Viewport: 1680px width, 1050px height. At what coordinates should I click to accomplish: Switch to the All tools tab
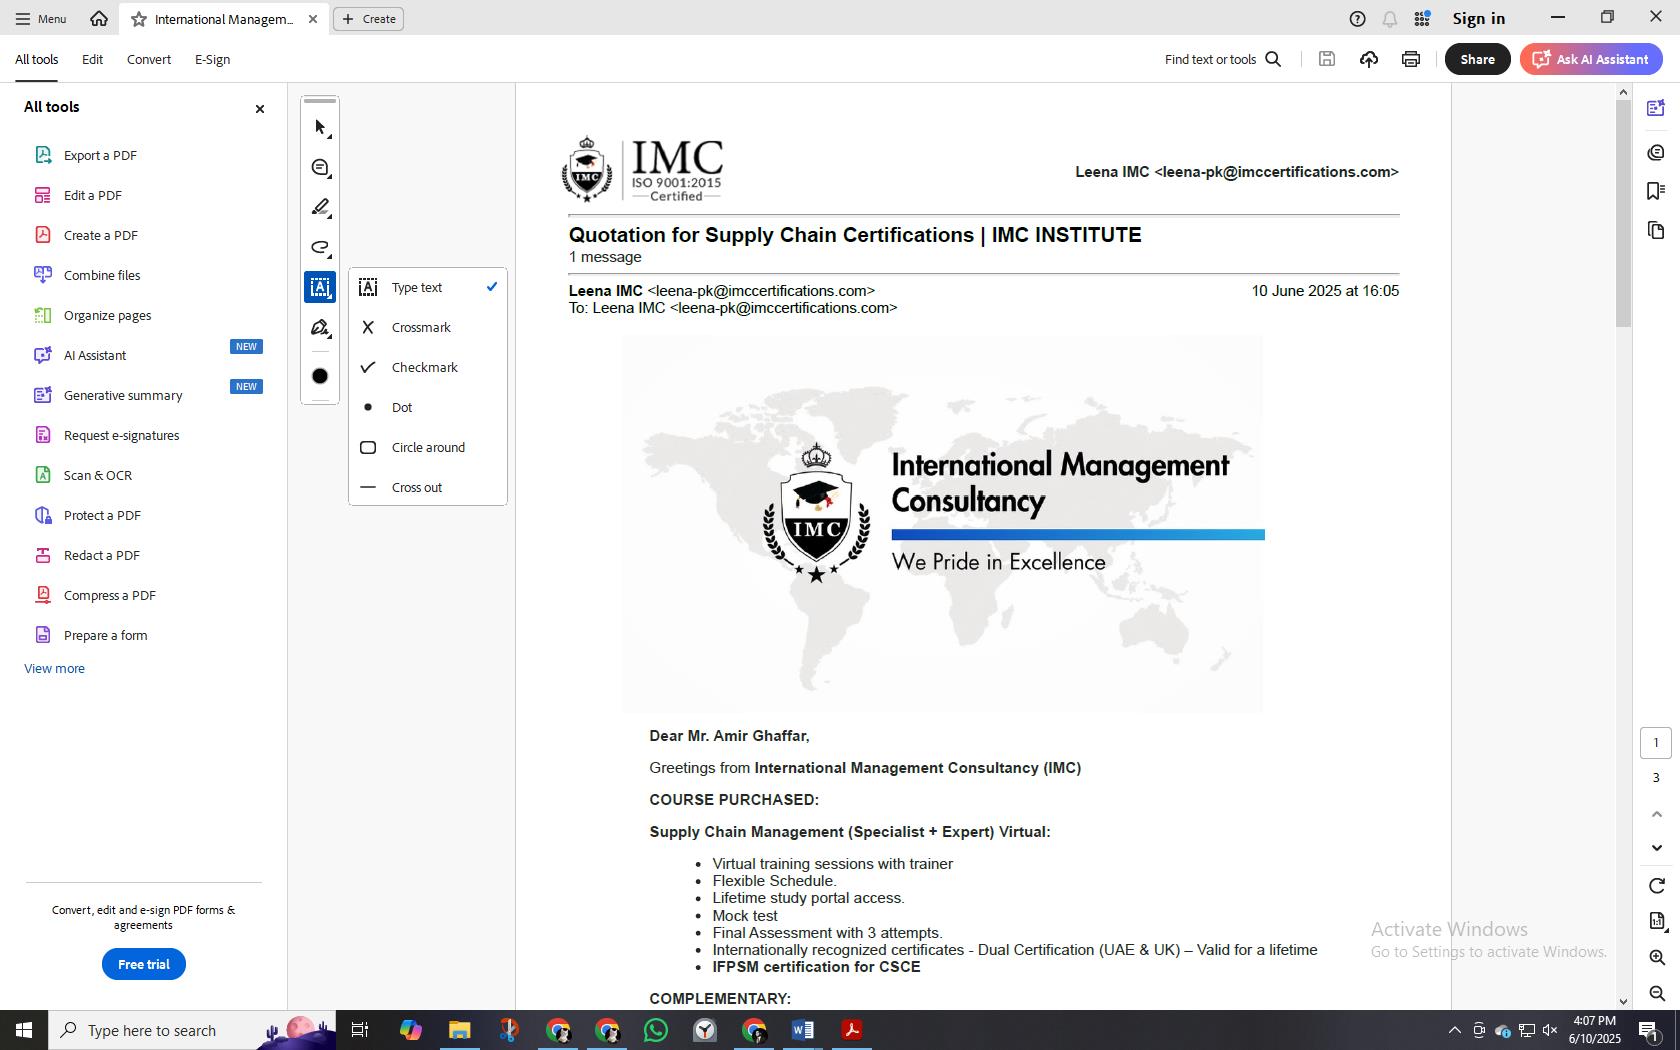[x=36, y=59]
